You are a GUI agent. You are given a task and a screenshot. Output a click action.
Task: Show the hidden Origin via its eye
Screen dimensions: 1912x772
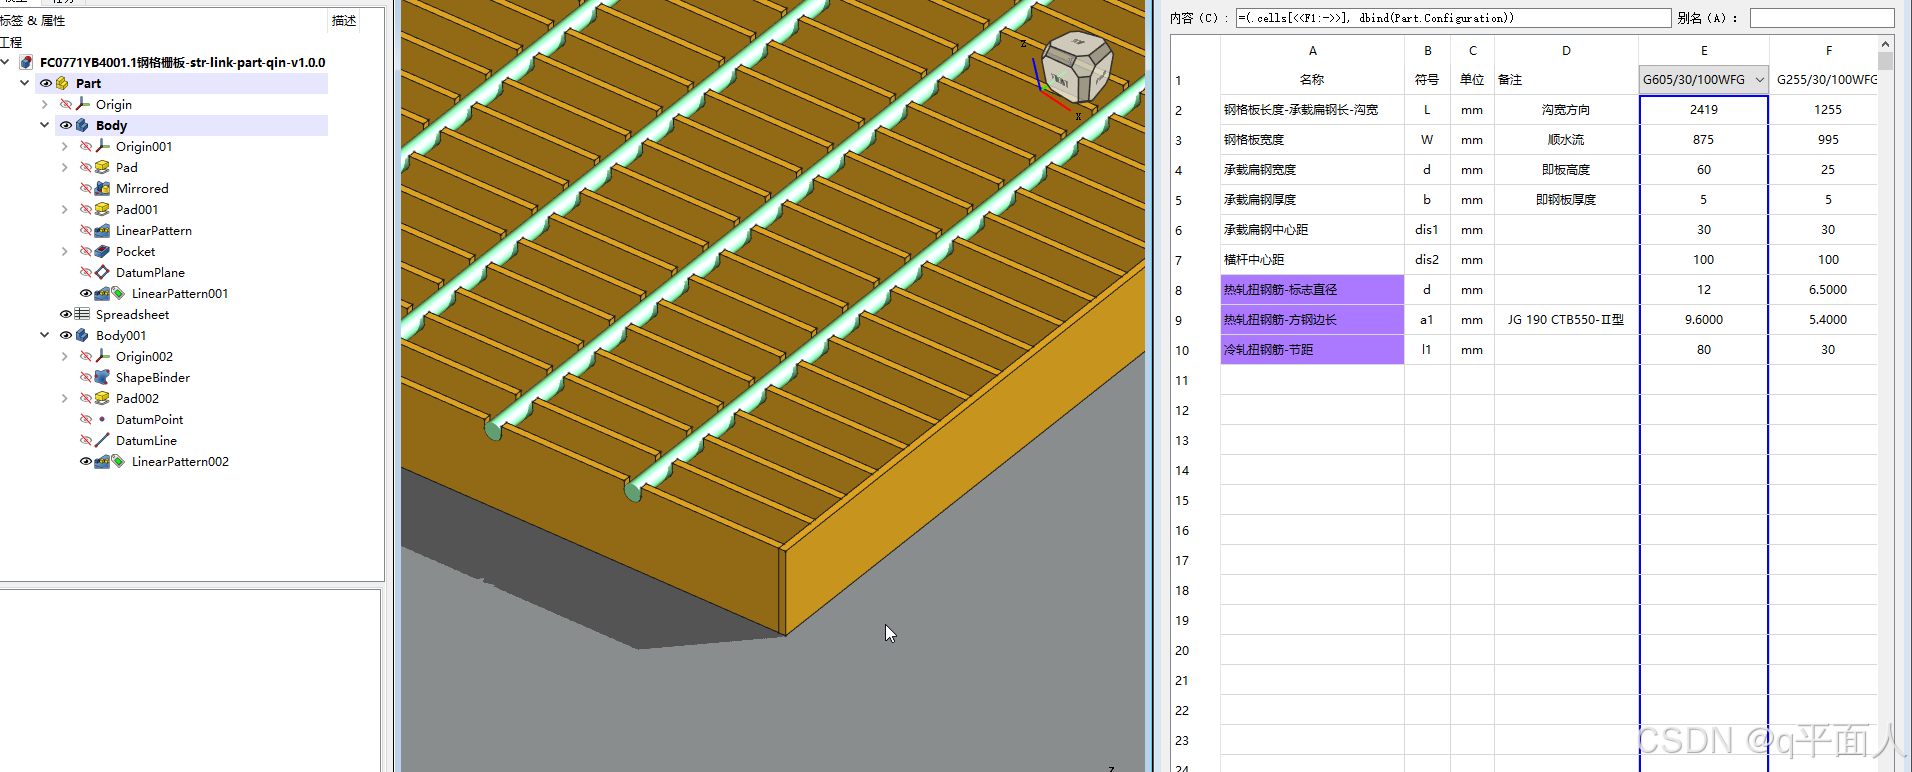pyautogui.click(x=66, y=104)
